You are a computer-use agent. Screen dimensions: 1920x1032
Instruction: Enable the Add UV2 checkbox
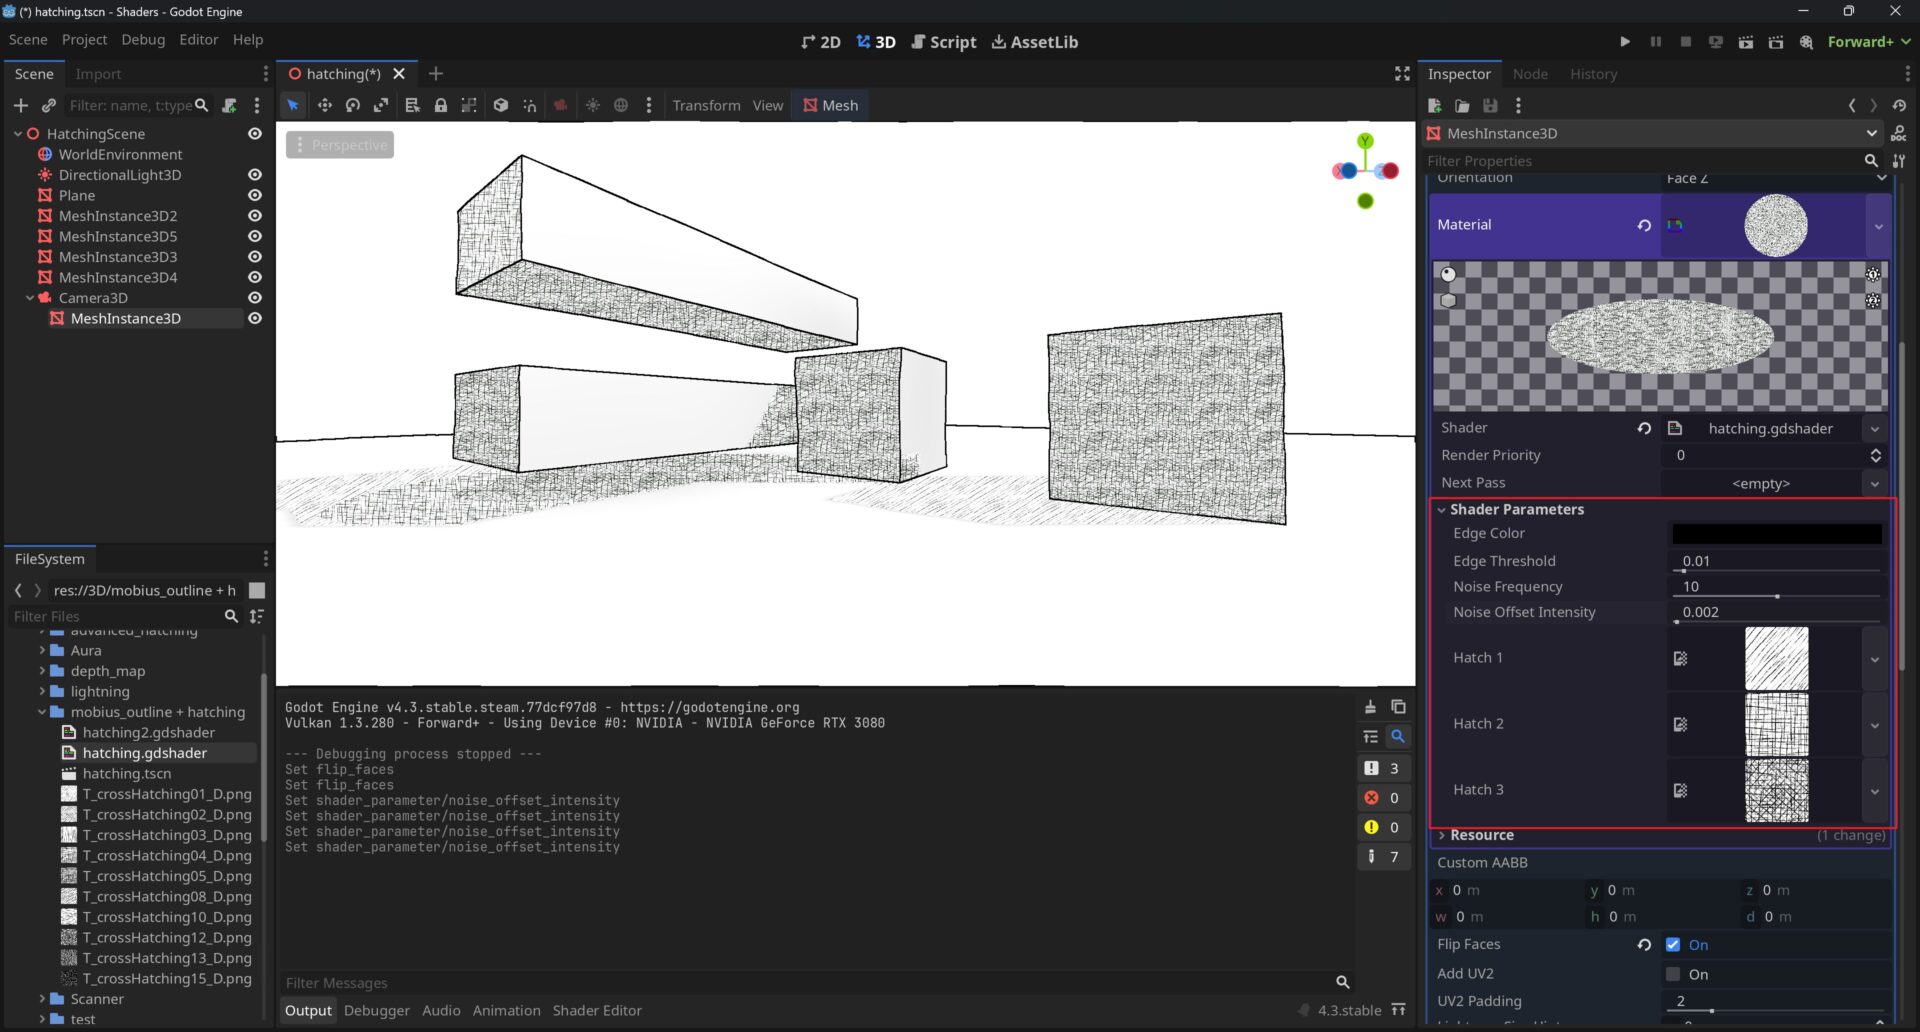click(1673, 974)
